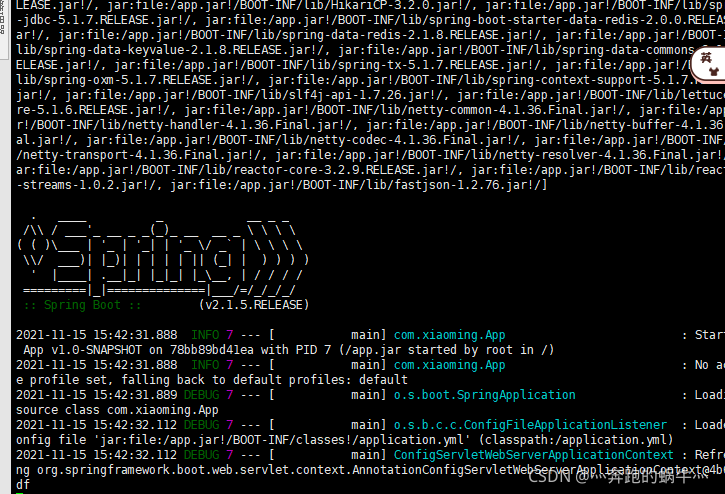Click 'AnnotationConfigServletWebServerApplicationContext' in the last log line

[x=527, y=470]
